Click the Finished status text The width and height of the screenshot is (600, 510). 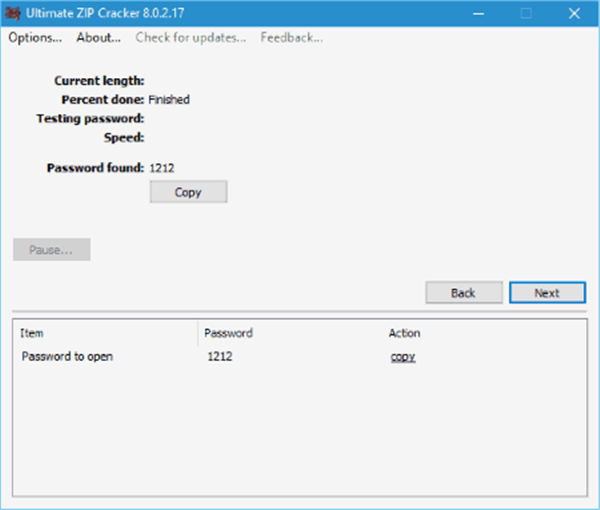pos(169,100)
